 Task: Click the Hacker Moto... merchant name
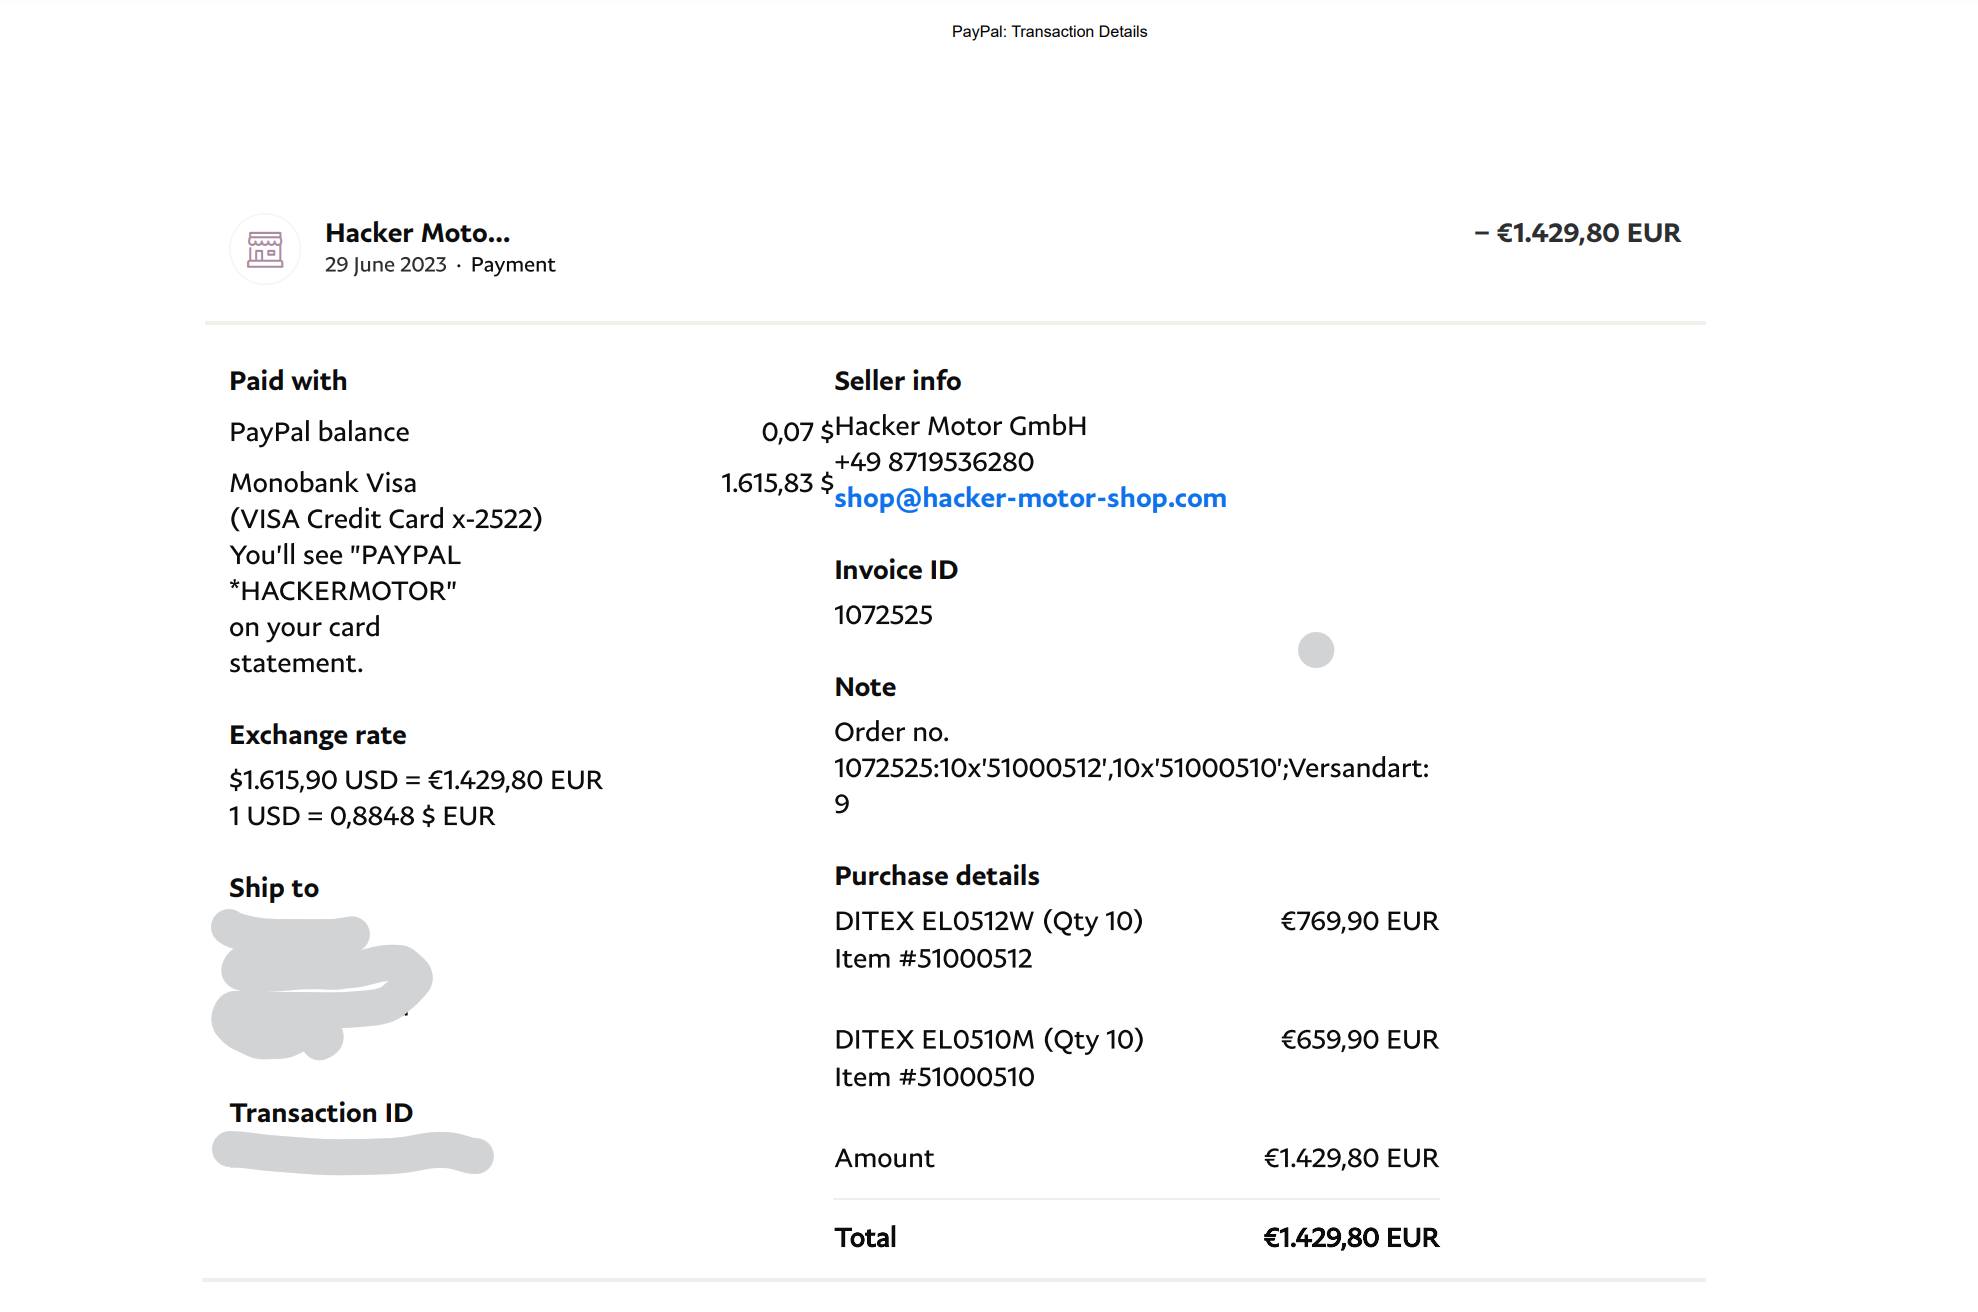(x=417, y=233)
